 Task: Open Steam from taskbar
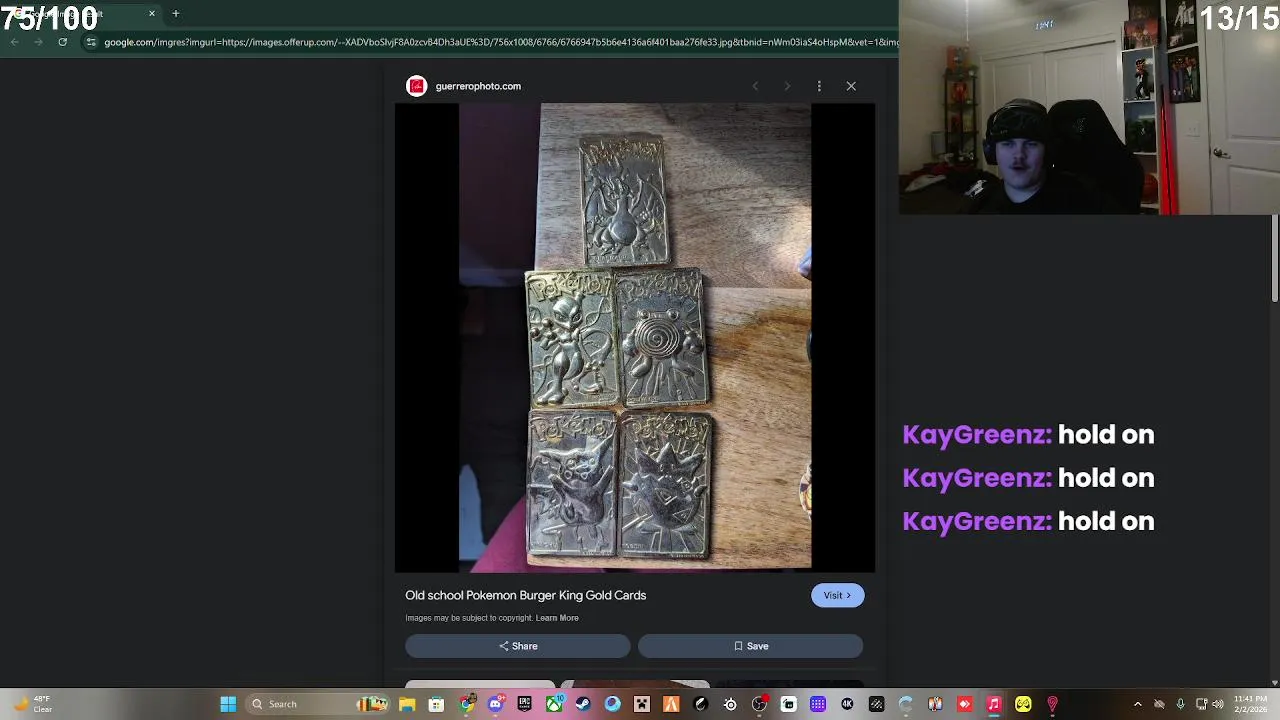(x=583, y=704)
